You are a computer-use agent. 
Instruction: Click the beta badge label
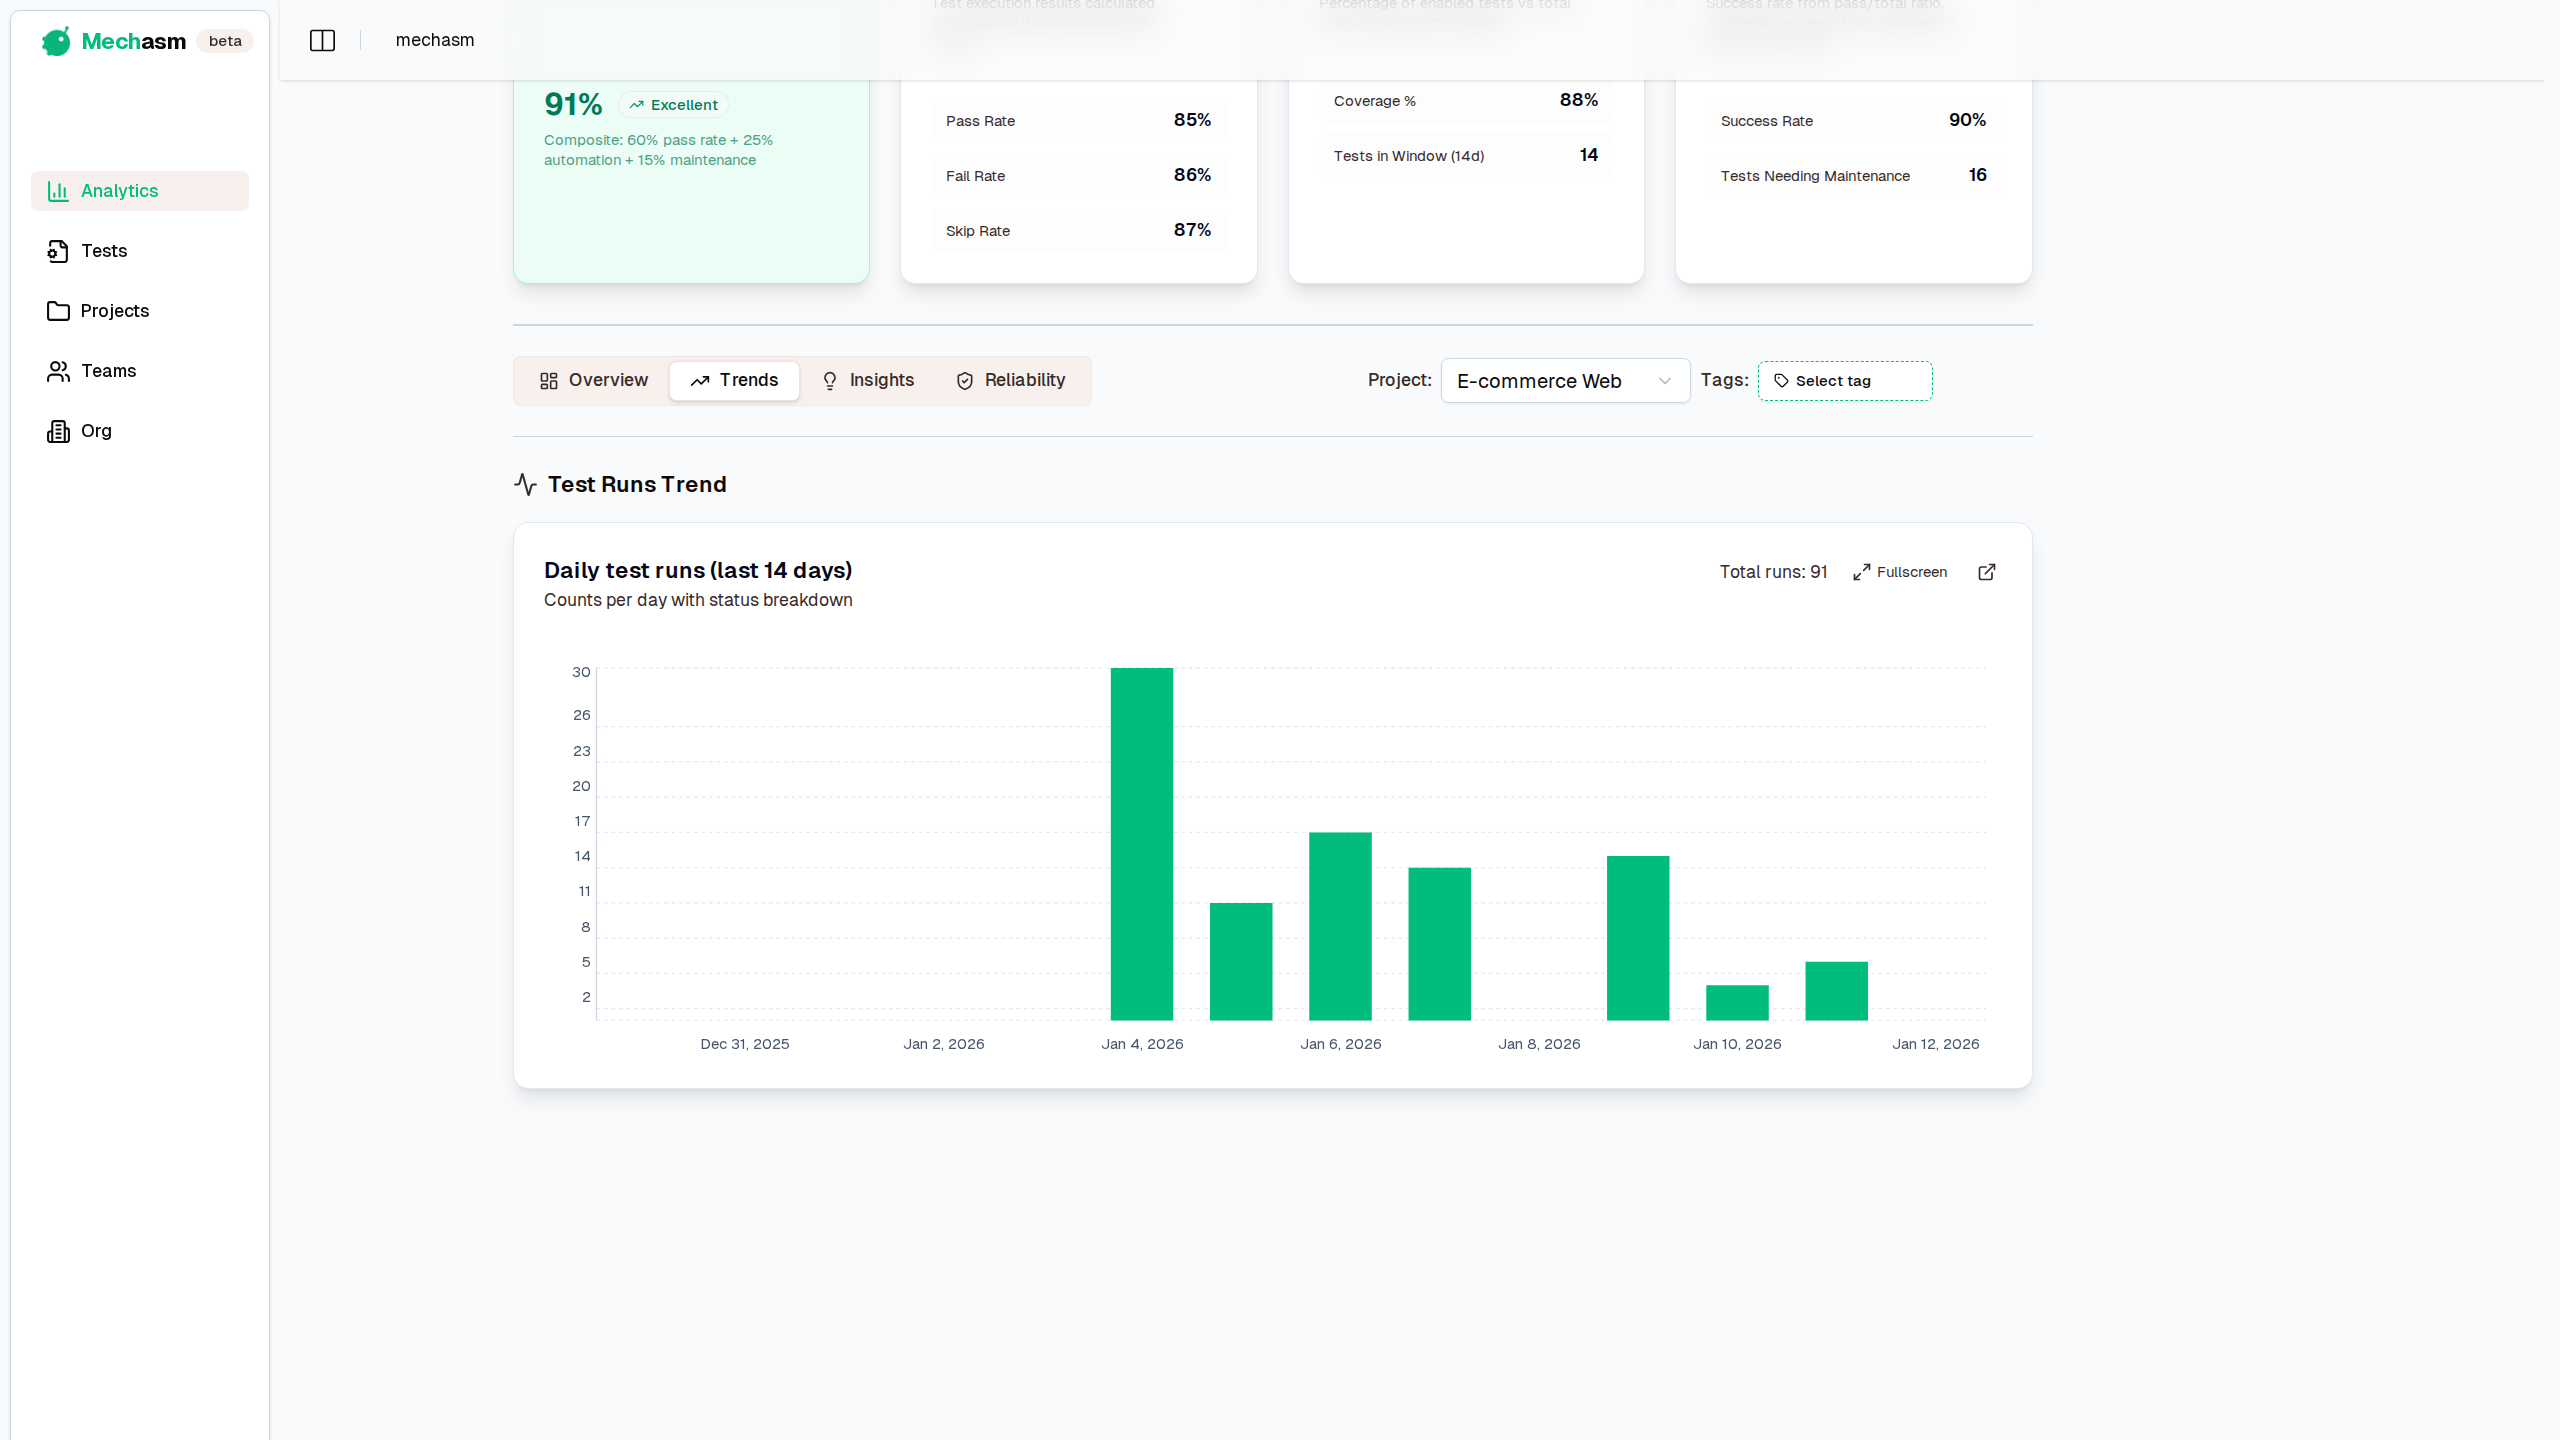point(225,41)
